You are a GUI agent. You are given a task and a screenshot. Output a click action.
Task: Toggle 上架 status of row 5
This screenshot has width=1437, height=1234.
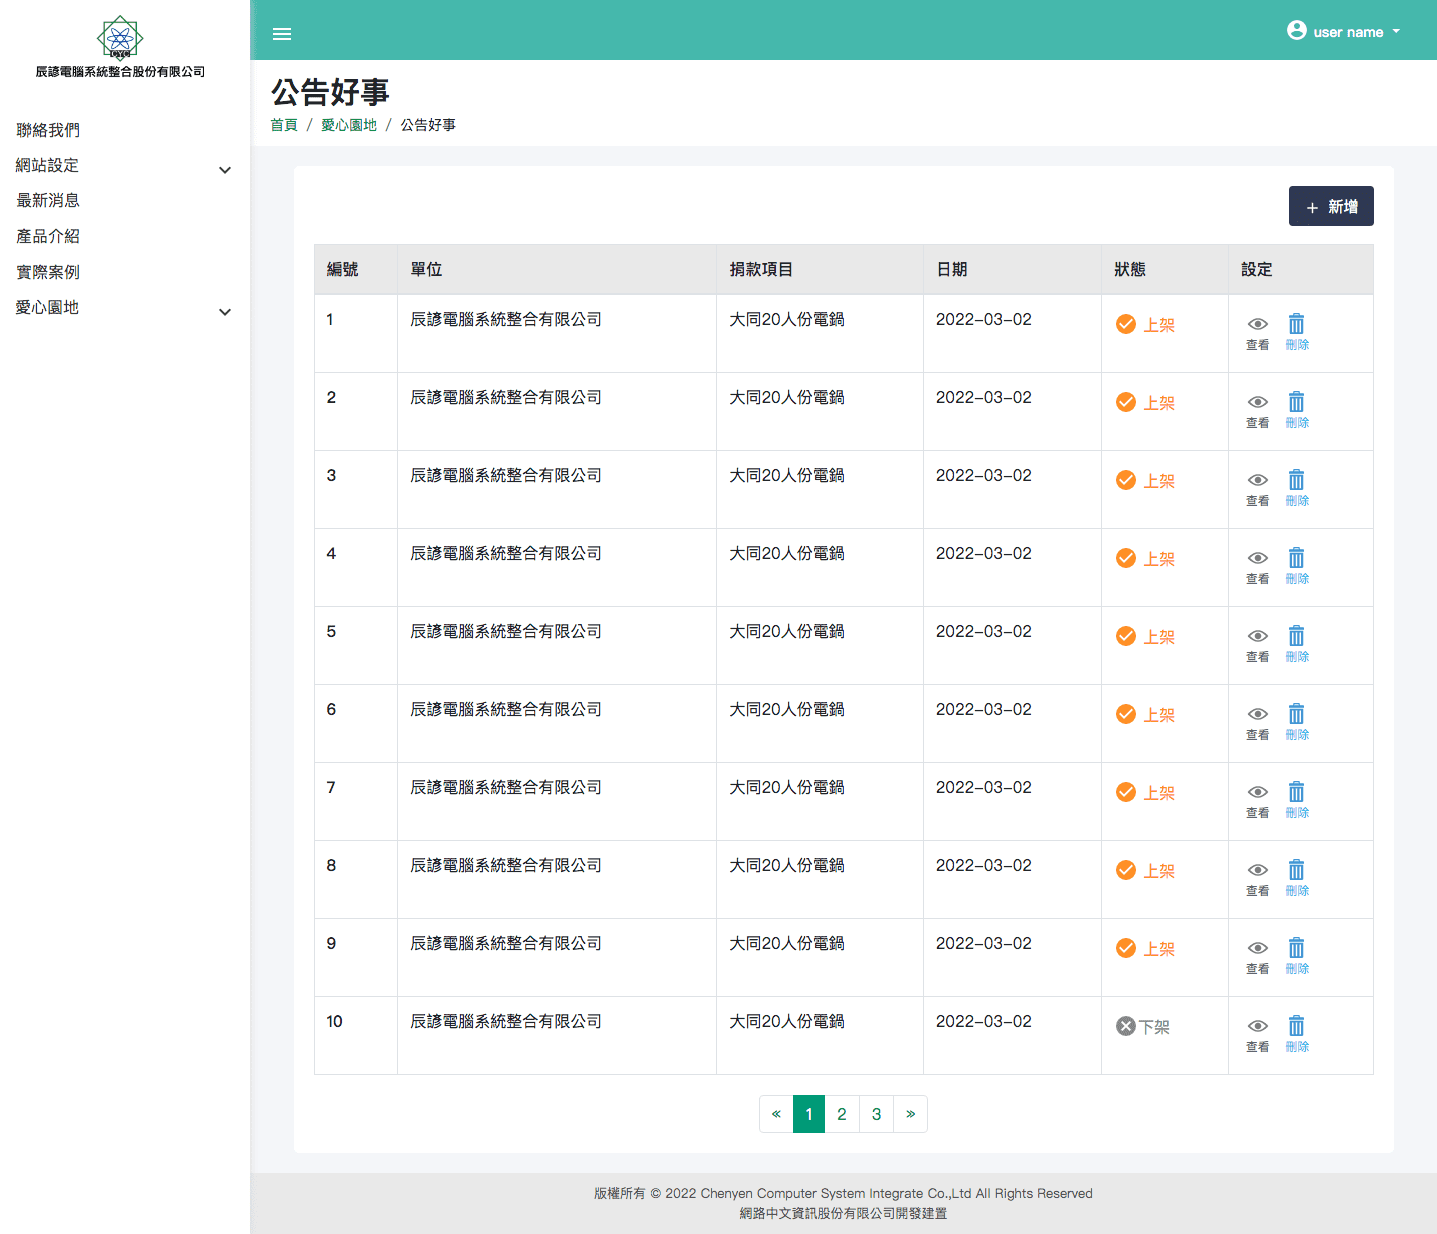(x=1145, y=636)
